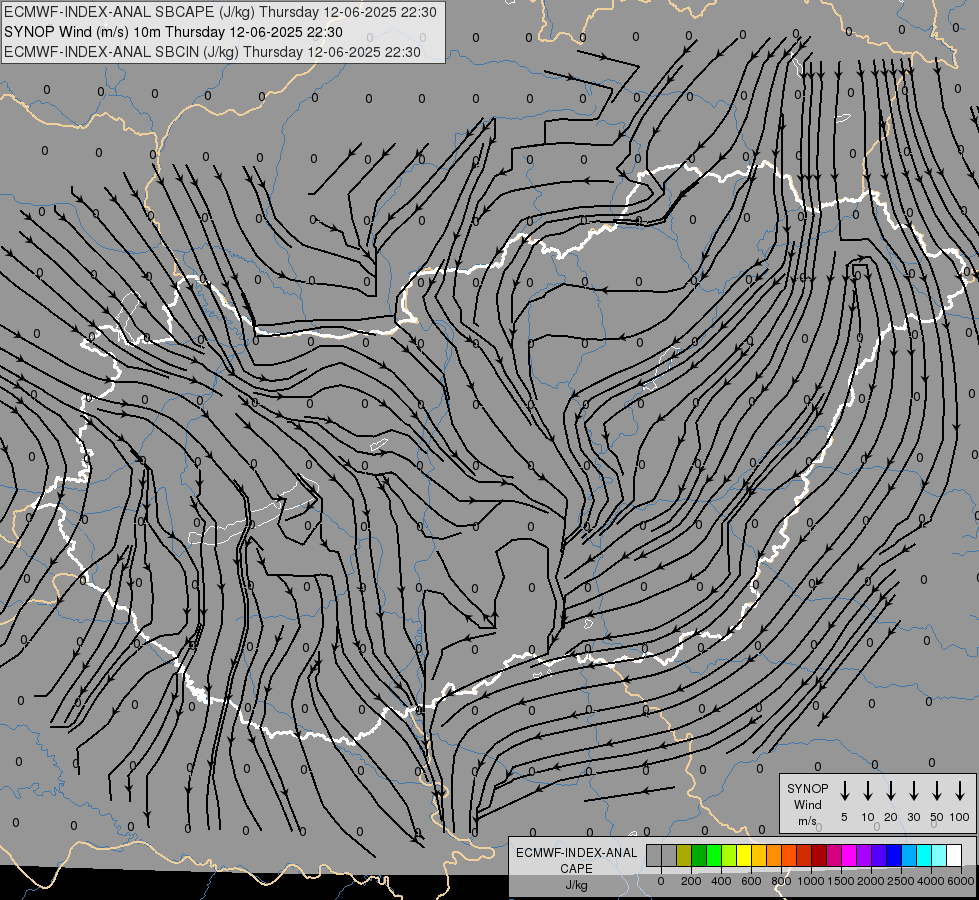
Task: Click the 100 m/s wind arrow symbol
Action: point(960,790)
